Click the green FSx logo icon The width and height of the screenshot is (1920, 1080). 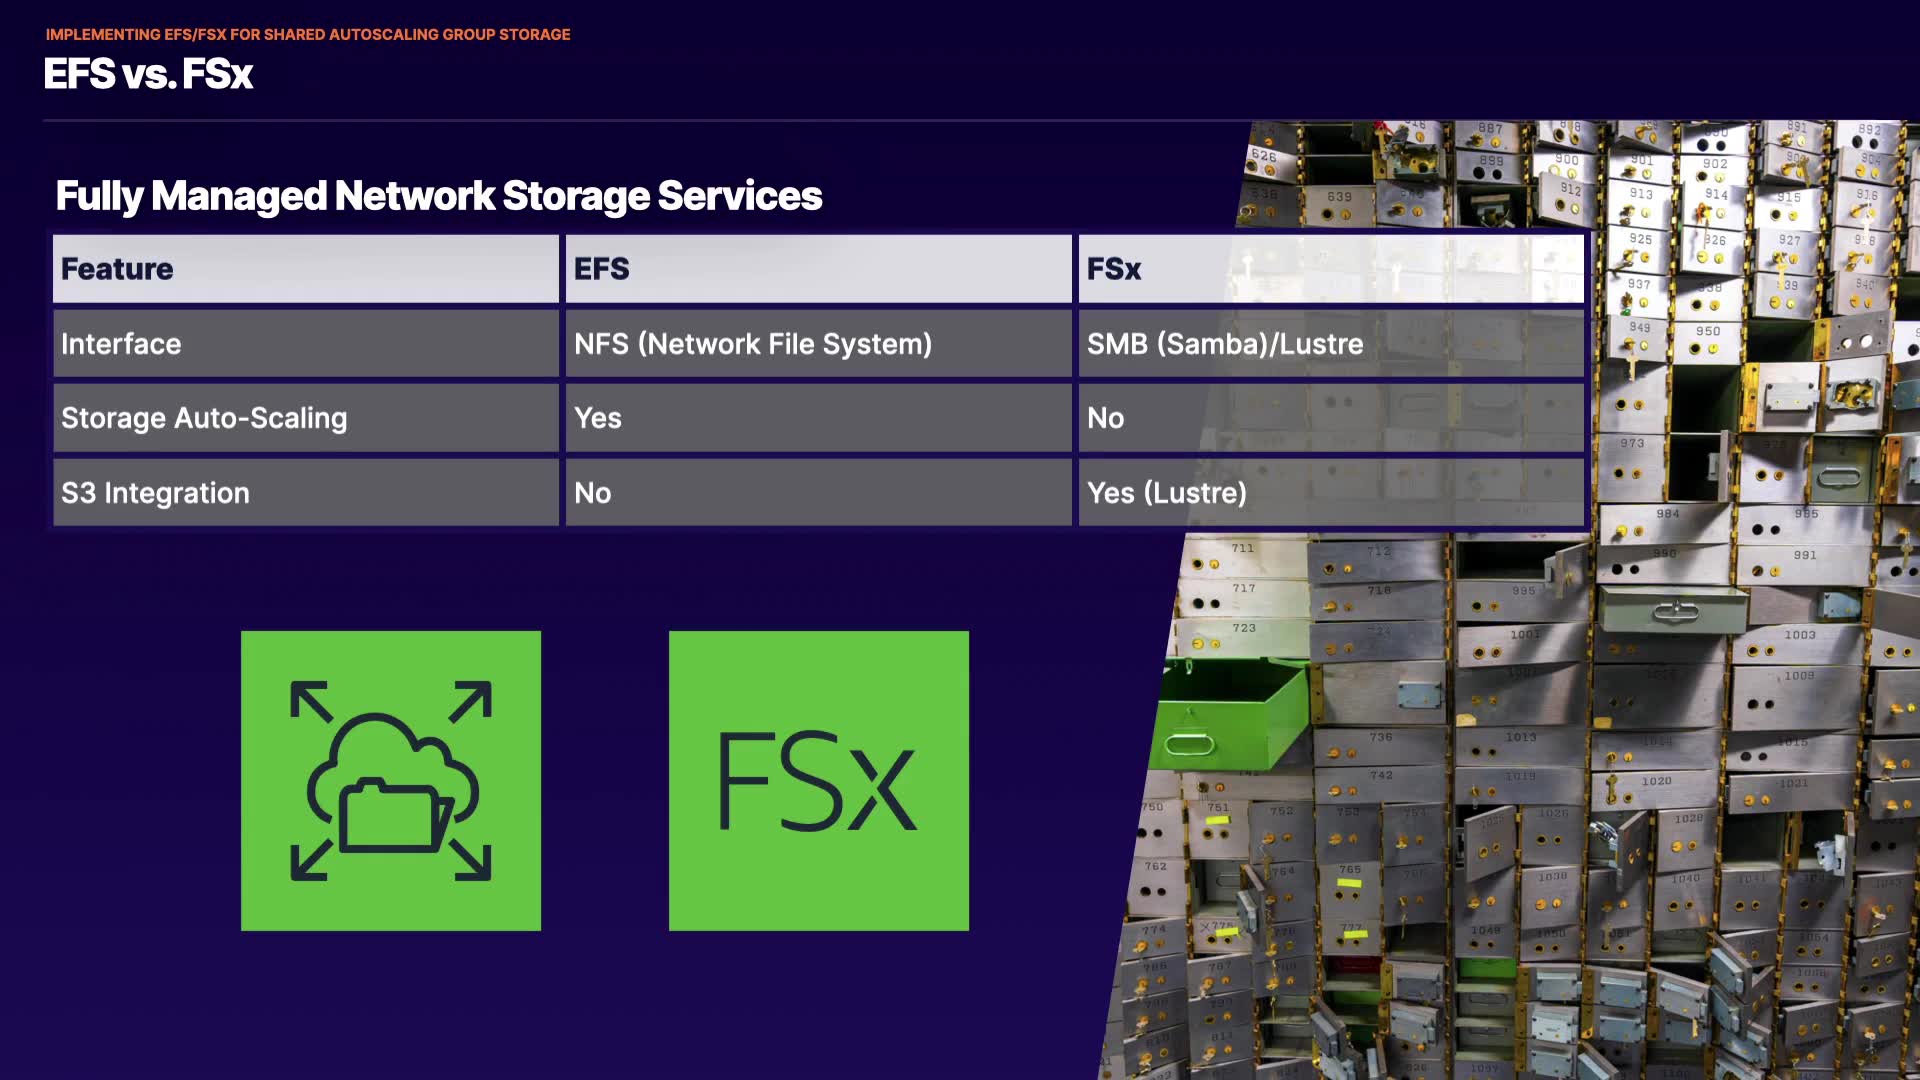pyautogui.click(x=818, y=780)
